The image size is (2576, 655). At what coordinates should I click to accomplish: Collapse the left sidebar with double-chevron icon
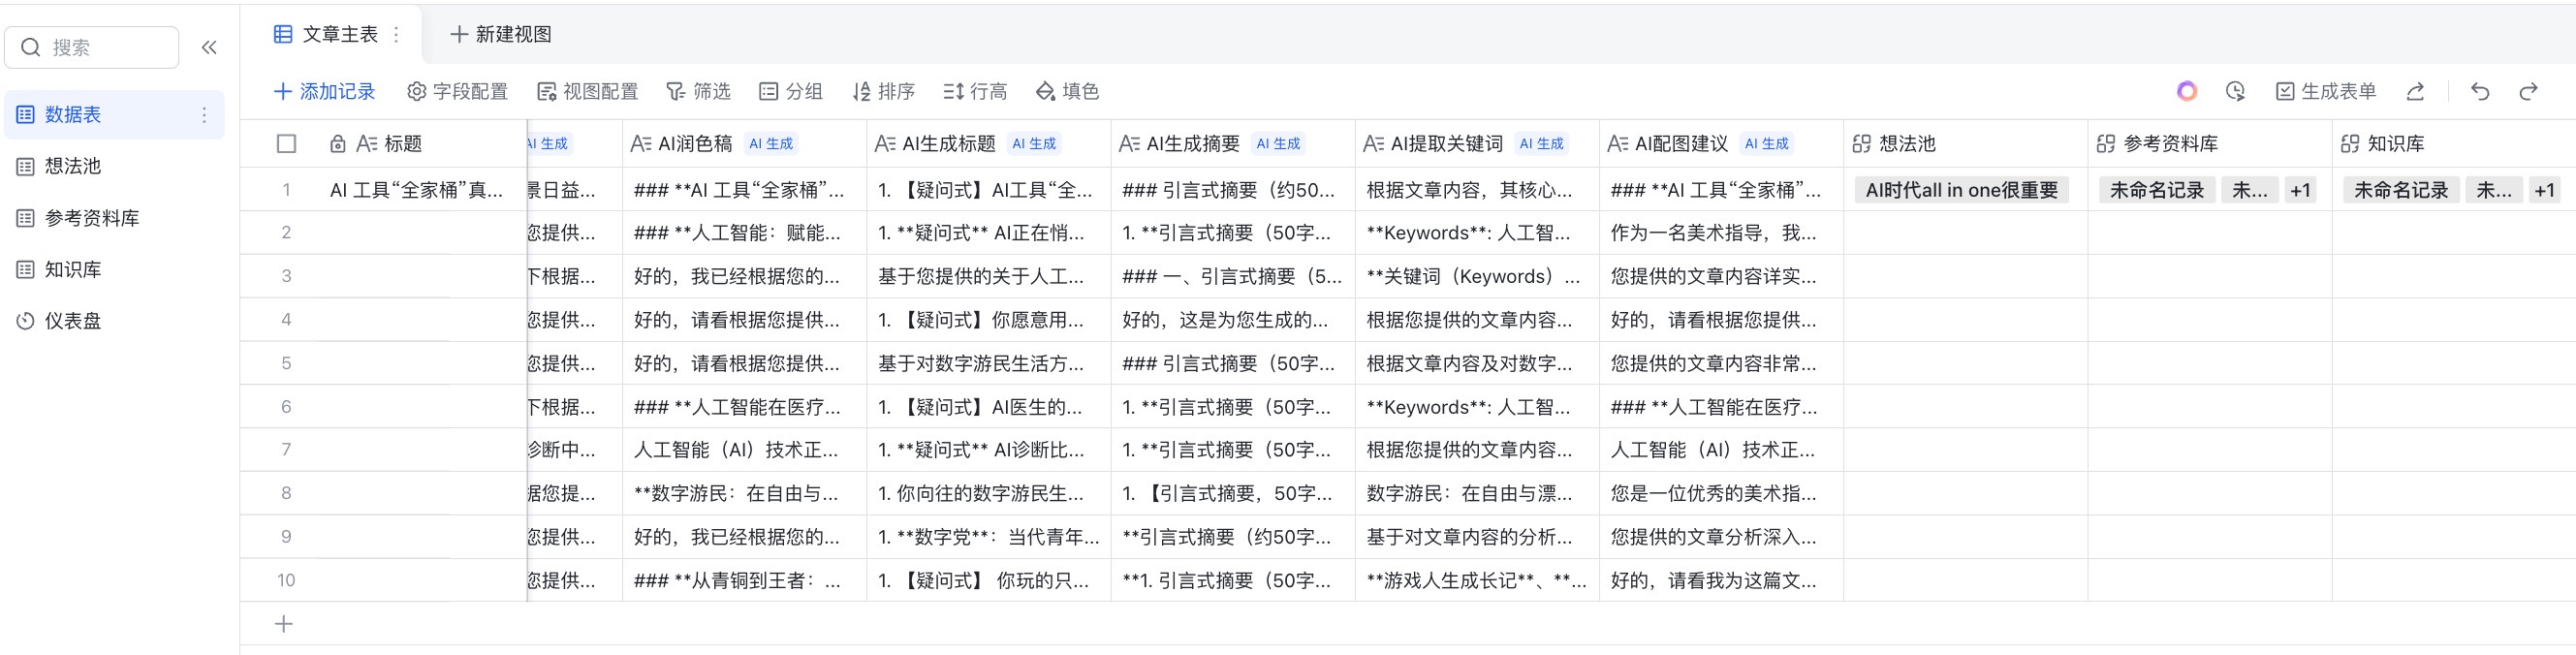[x=209, y=47]
